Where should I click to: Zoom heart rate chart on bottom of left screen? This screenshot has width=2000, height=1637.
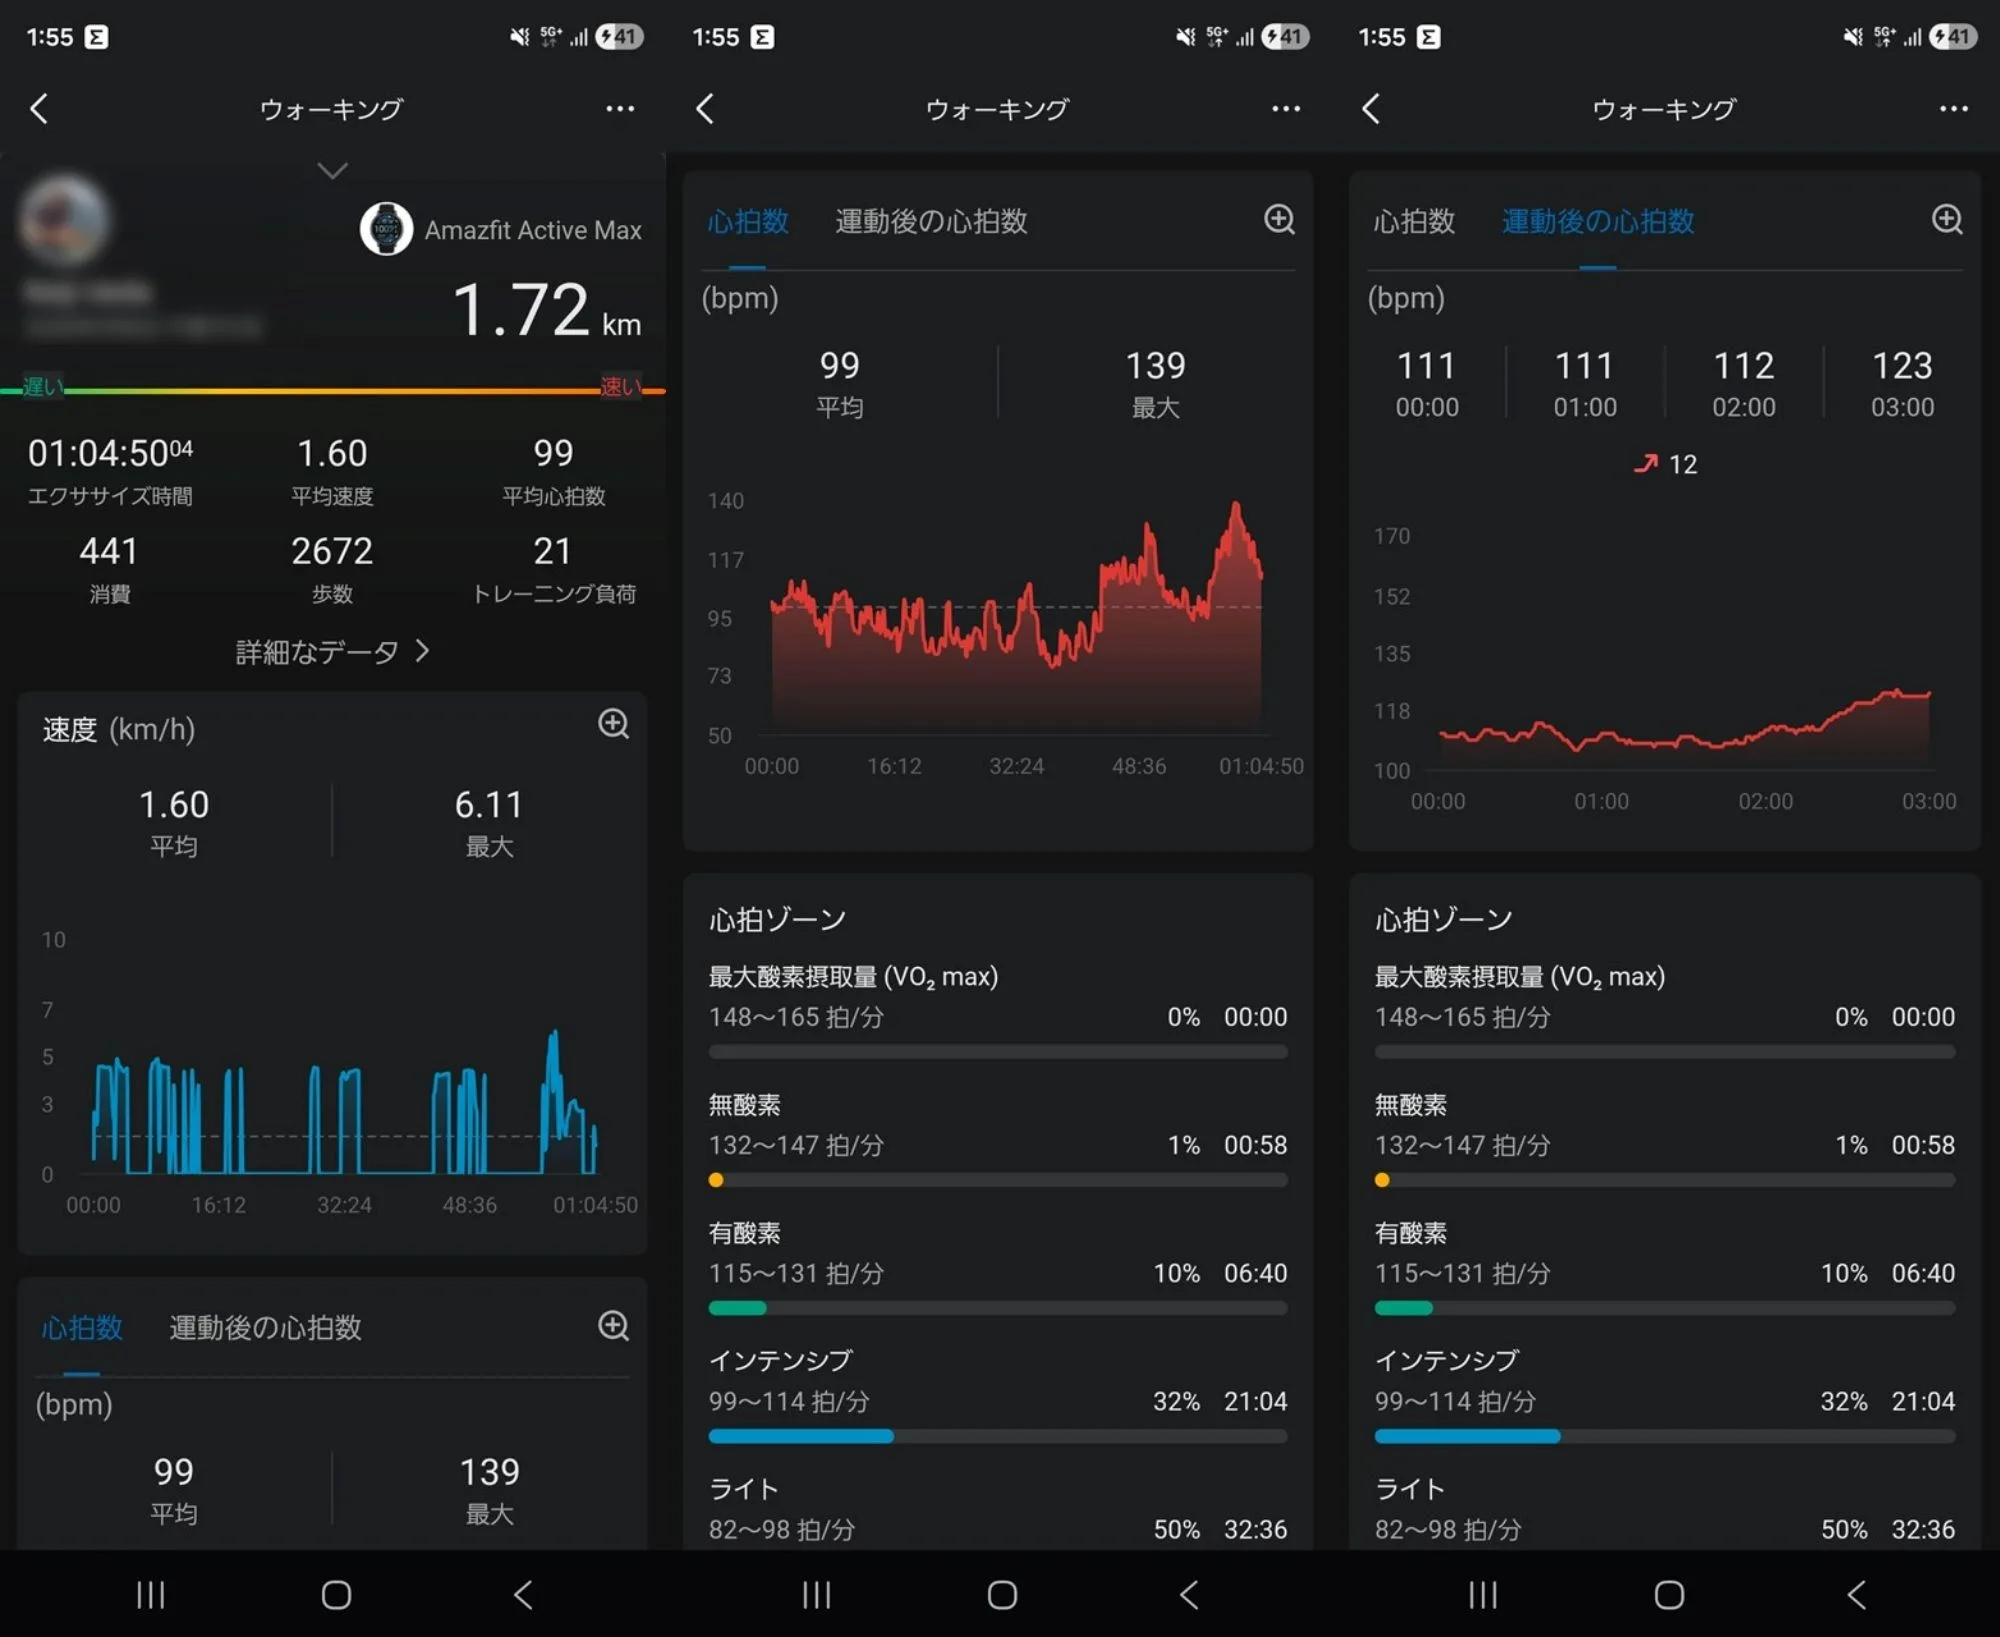(x=613, y=1326)
